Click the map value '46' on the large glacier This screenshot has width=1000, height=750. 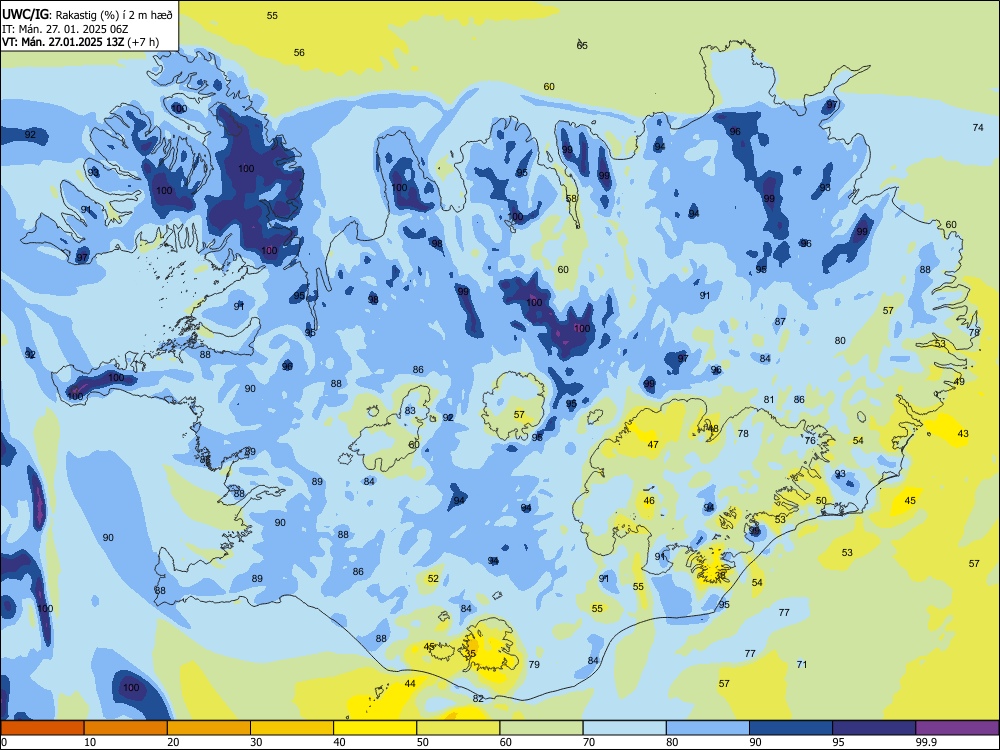tap(649, 501)
